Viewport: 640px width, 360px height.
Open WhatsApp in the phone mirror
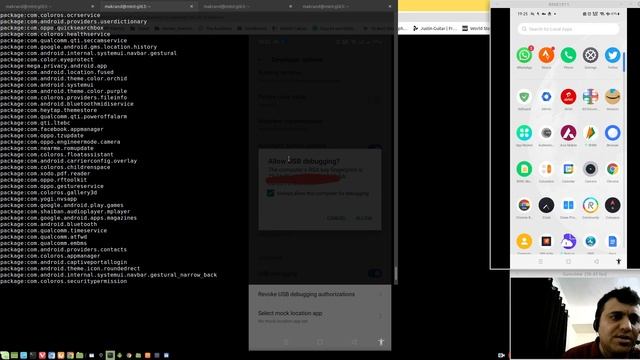point(524,55)
